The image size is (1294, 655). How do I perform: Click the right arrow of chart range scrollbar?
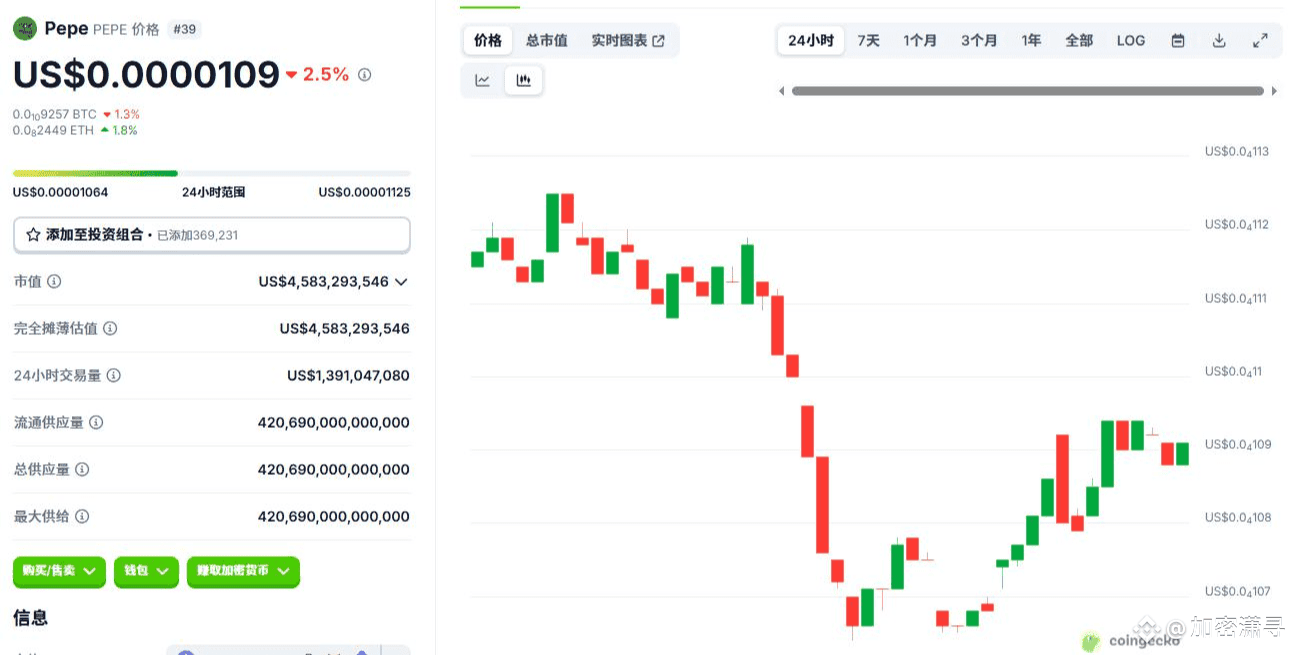click(x=1274, y=91)
